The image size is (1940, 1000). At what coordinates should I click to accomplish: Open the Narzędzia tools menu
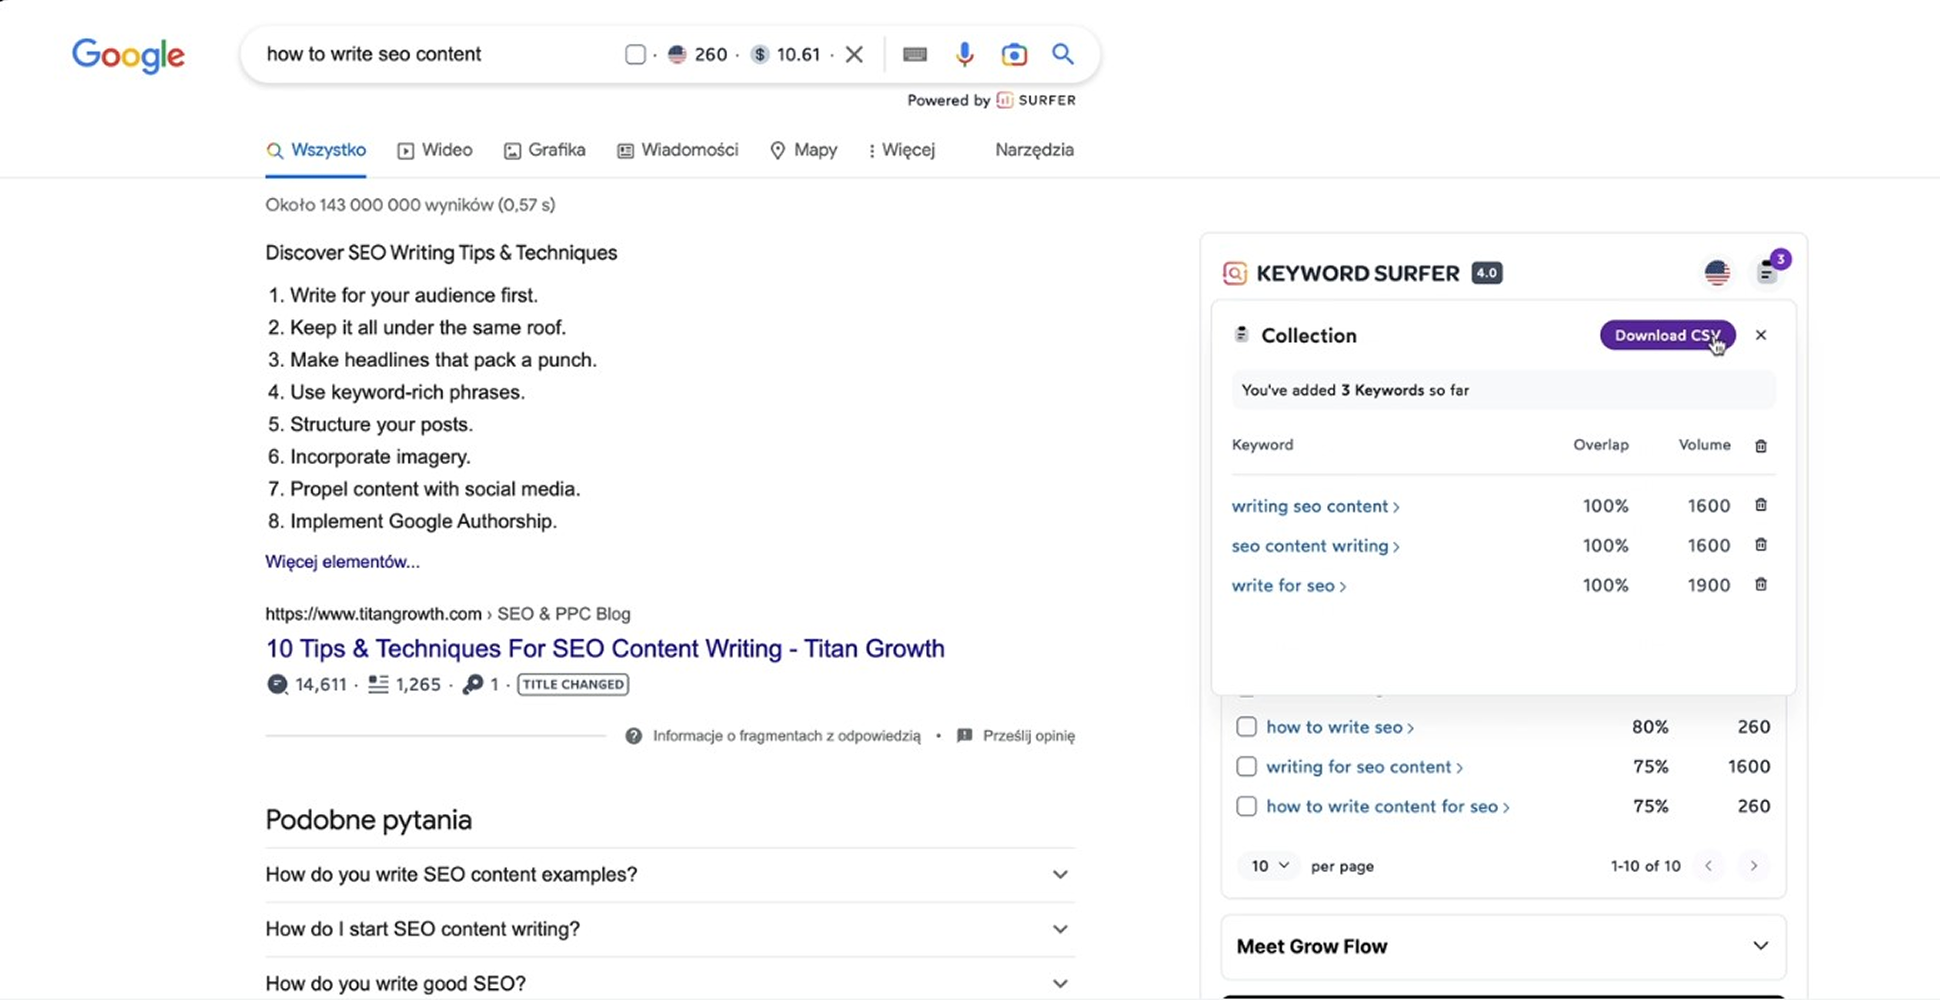(1034, 150)
